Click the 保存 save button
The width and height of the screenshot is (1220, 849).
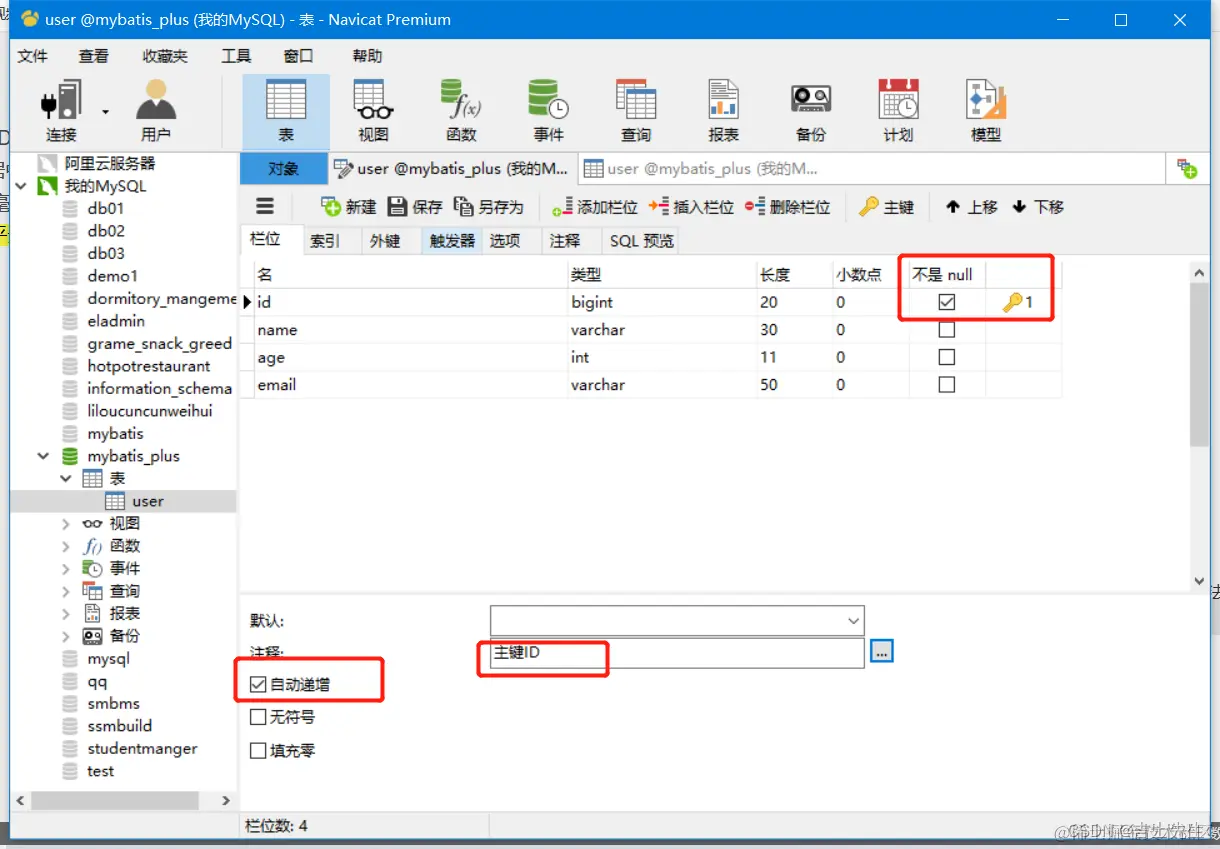pyautogui.click(x=415, y=207)
